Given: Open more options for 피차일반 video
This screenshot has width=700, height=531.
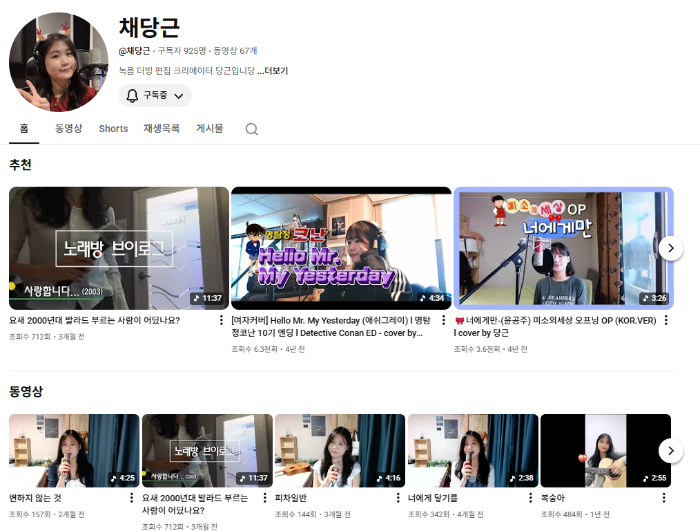Looking at the screenshot, I should click(397, 498).
